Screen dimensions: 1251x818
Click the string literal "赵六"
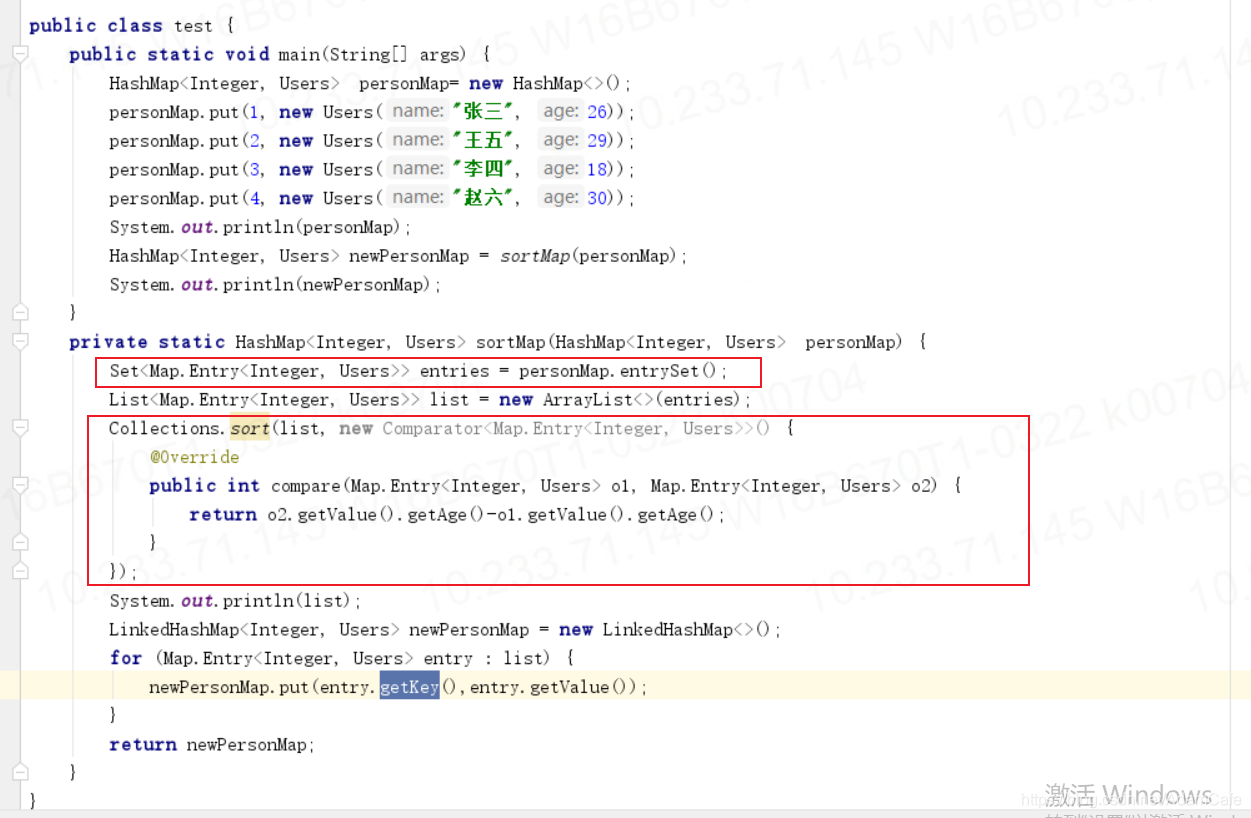tap(482, 198)
